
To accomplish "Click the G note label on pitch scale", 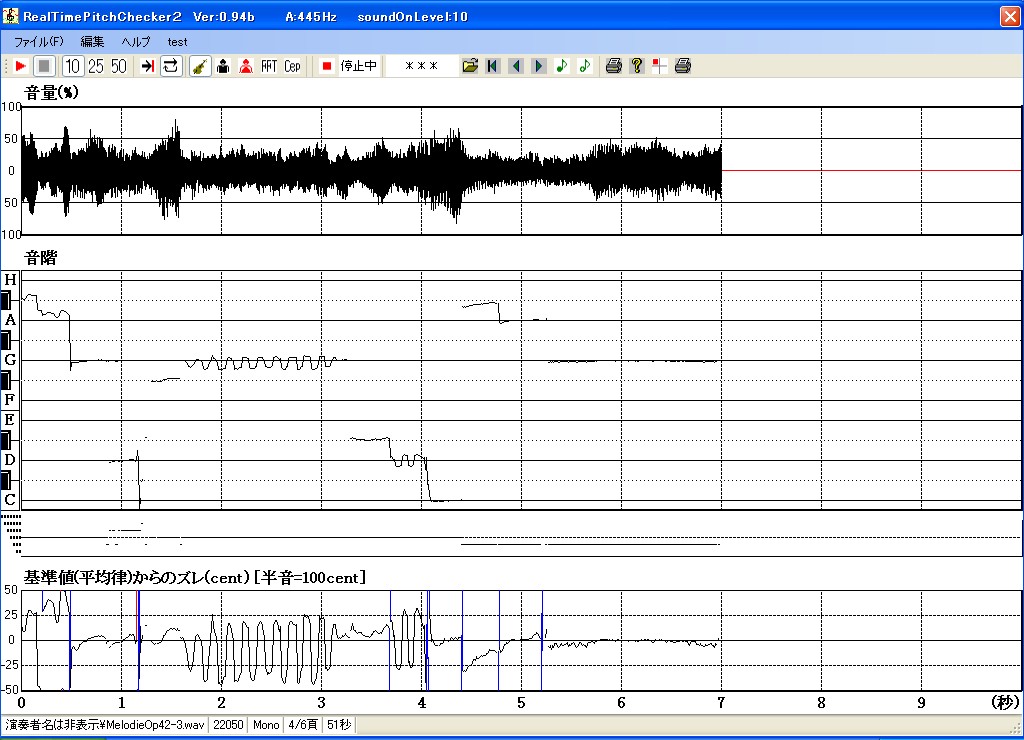I will [10, 360].
